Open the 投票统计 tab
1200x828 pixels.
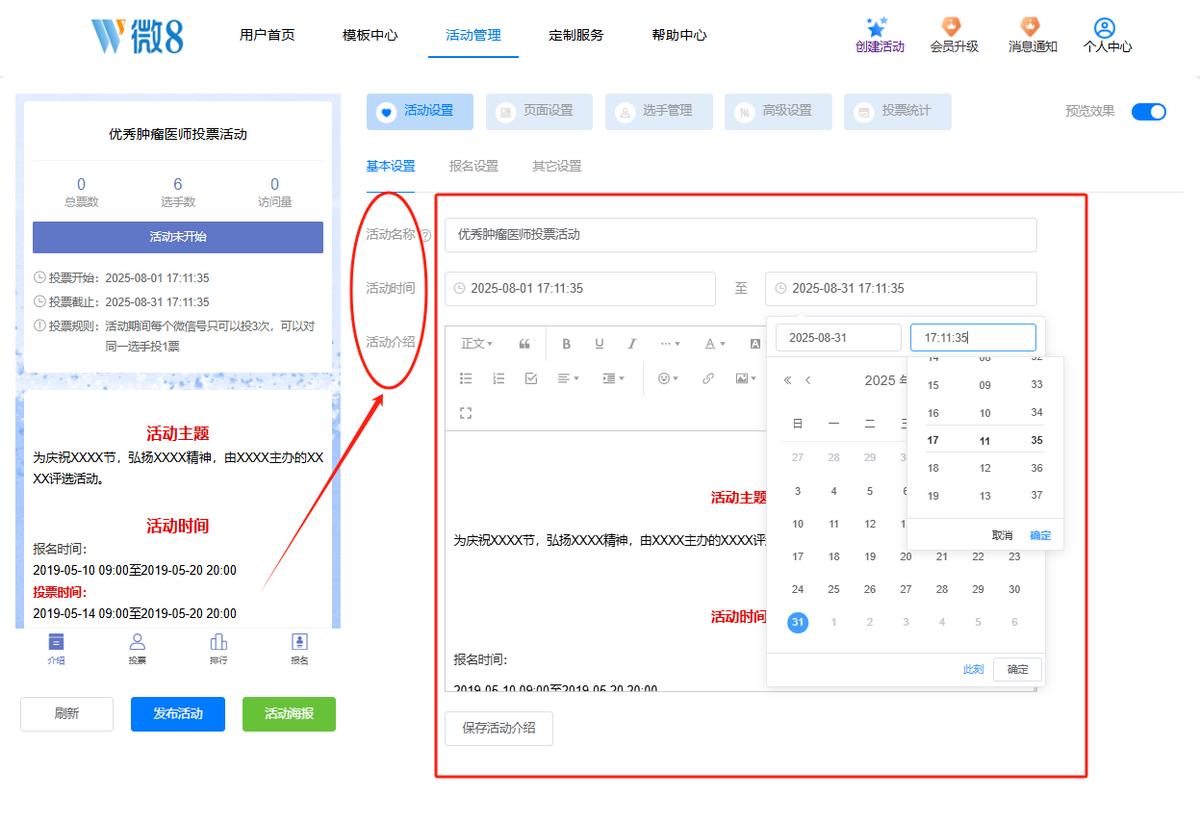(897, 111)
